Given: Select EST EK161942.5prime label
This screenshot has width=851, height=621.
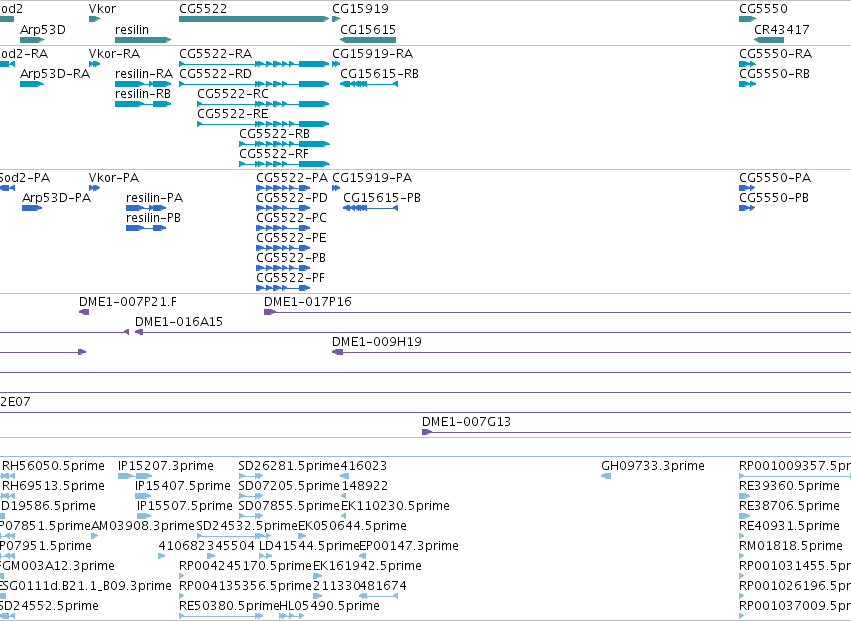Looking at the screenshot, I should click(367, 566).
